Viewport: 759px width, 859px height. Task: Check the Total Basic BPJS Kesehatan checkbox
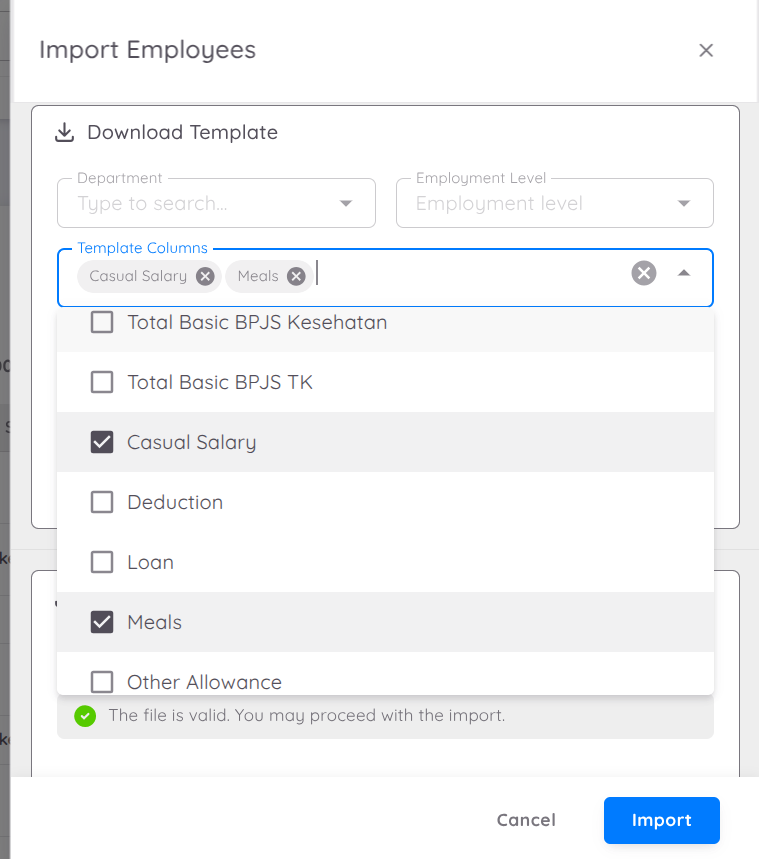pos(102,322)
